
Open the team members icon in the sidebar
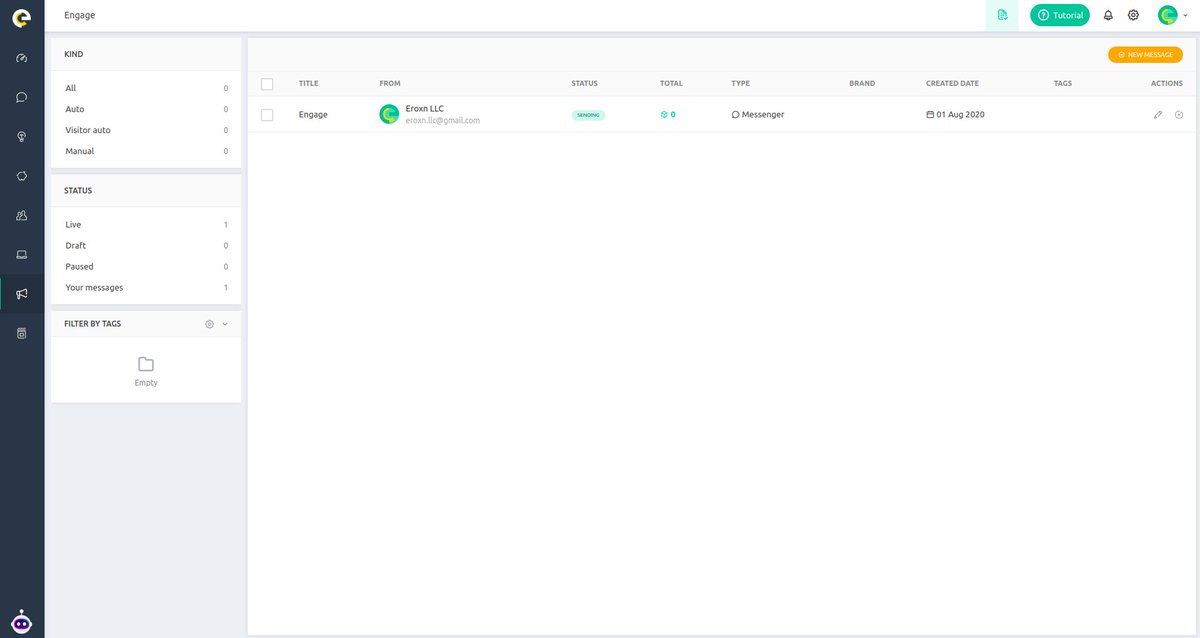[21, 215]
